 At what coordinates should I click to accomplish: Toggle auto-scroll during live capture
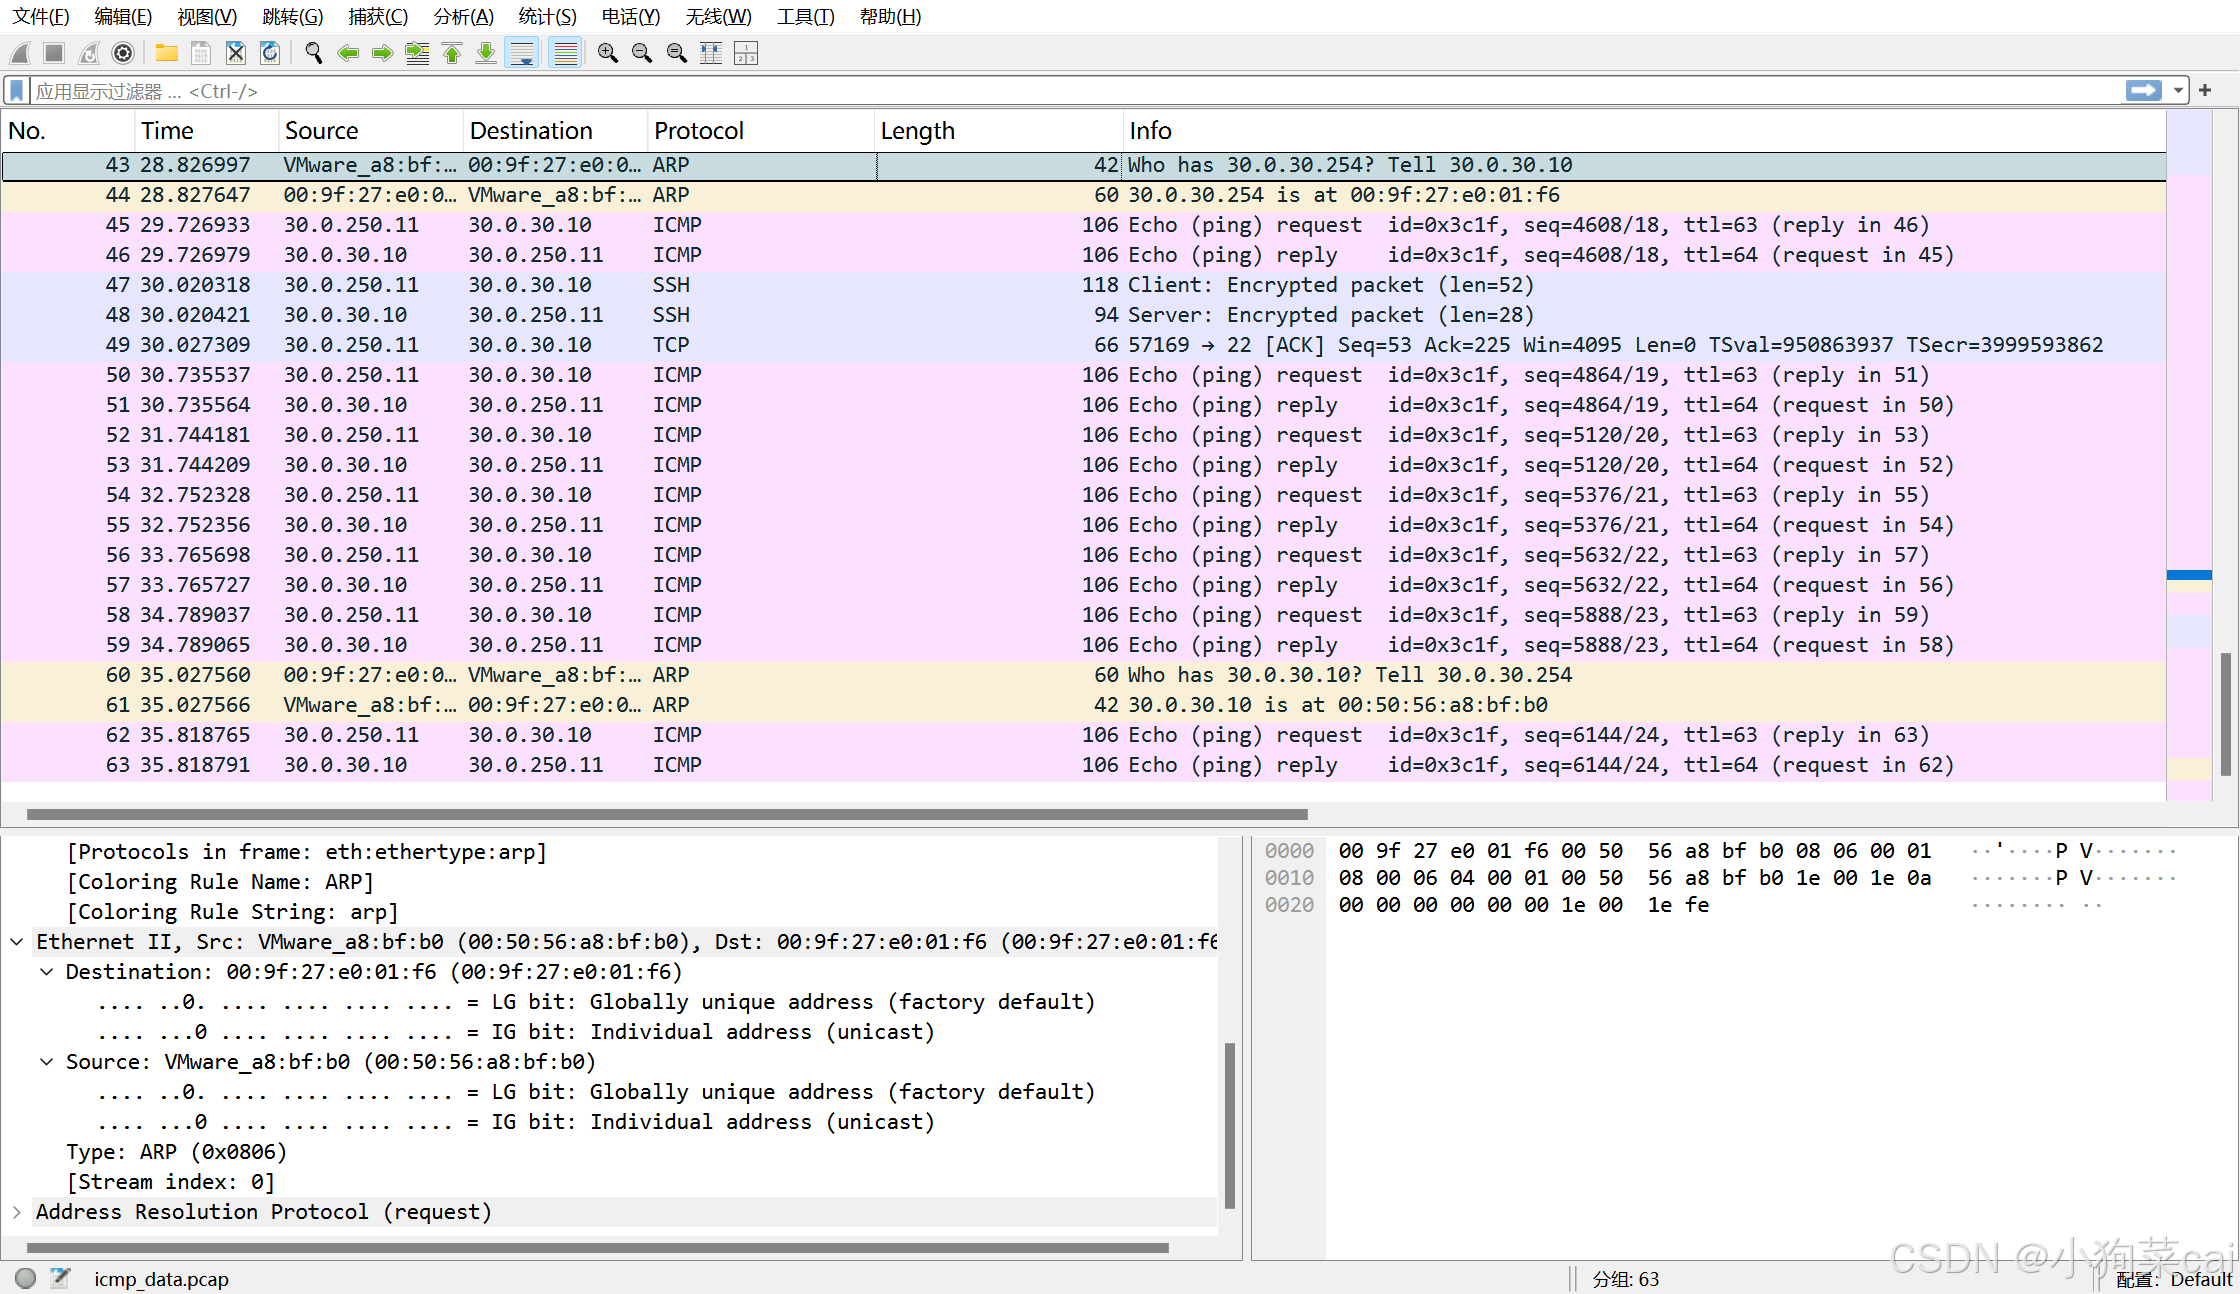(522, 53)
